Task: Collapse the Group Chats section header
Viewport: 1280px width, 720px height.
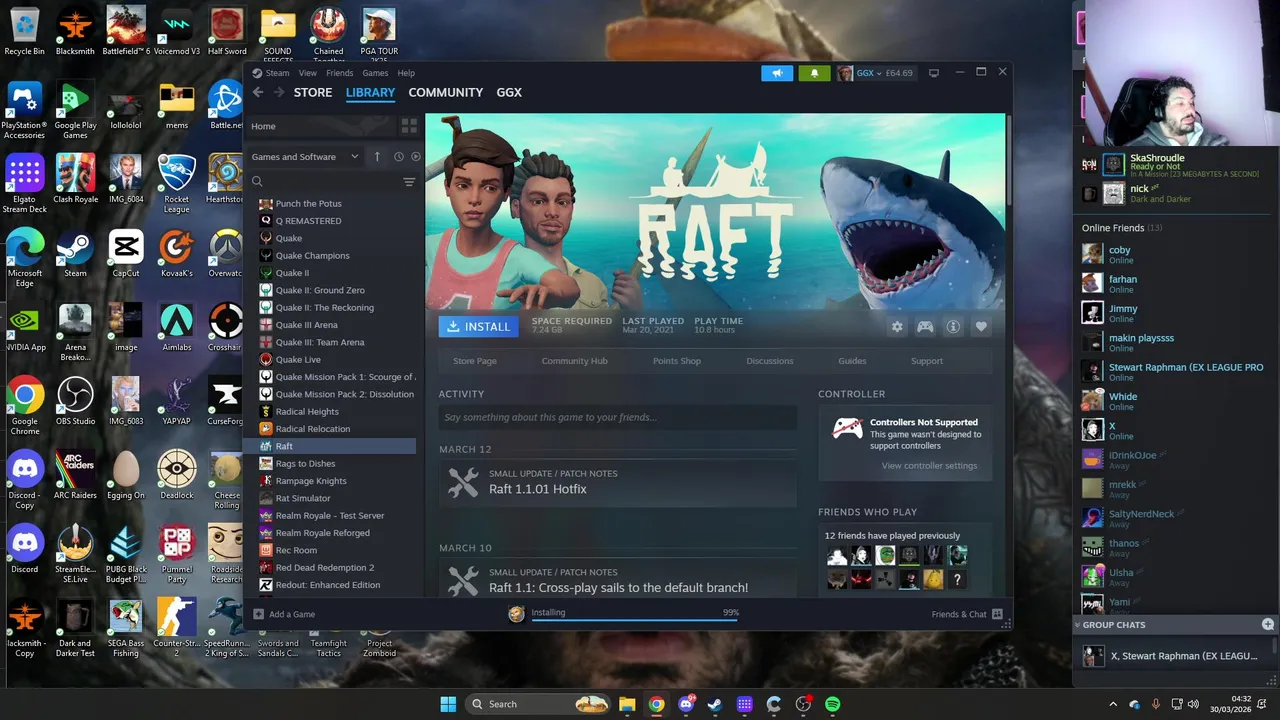Action: point(1114,625)
